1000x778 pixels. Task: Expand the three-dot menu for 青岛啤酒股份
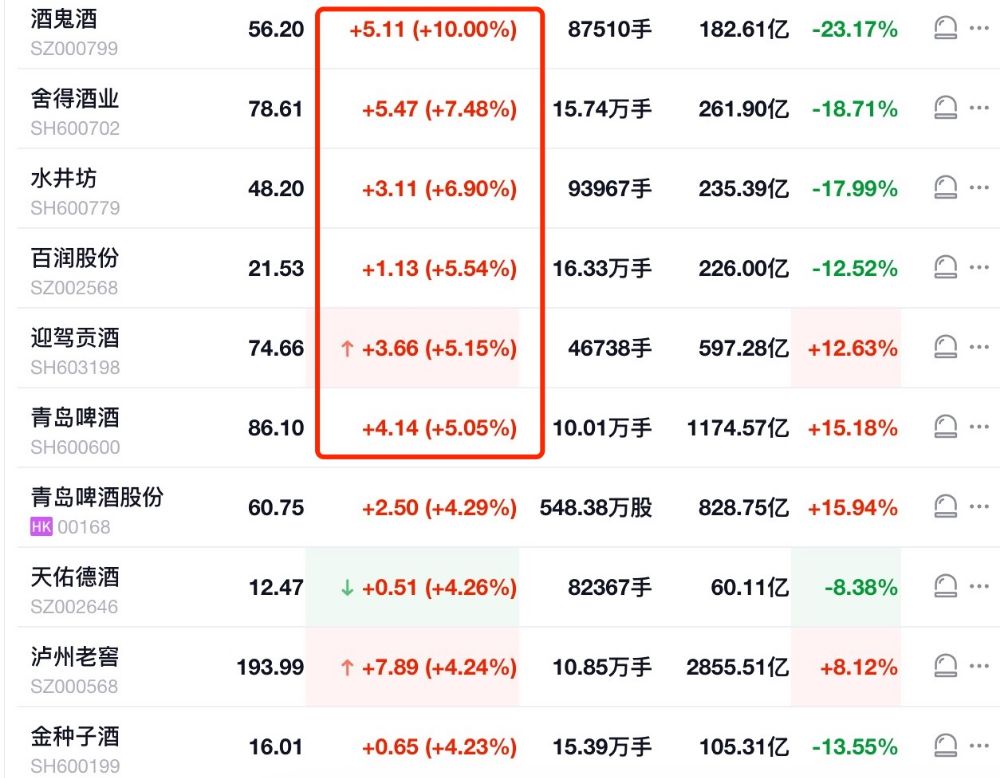click(x=979, y=507)
